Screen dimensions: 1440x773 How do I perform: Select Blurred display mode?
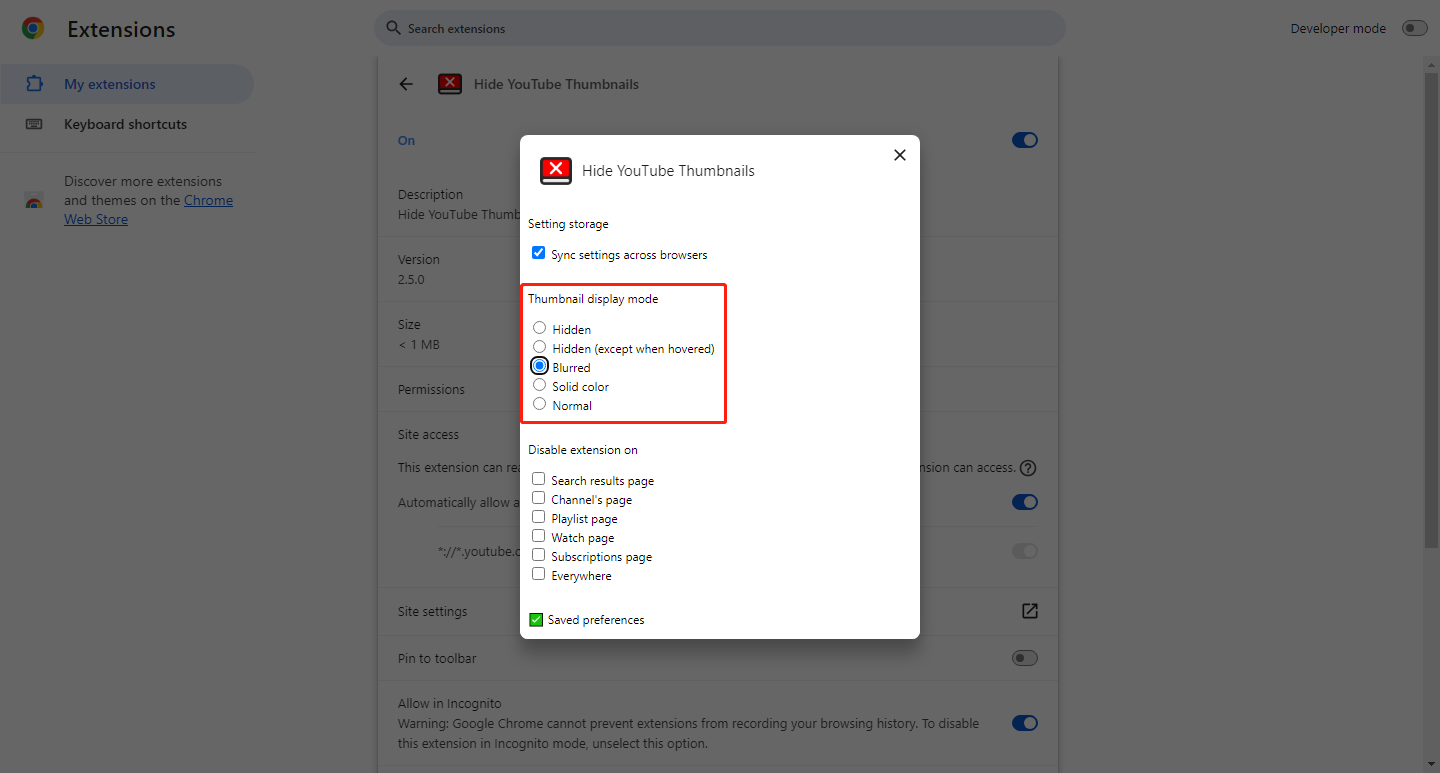coord(540,366)
